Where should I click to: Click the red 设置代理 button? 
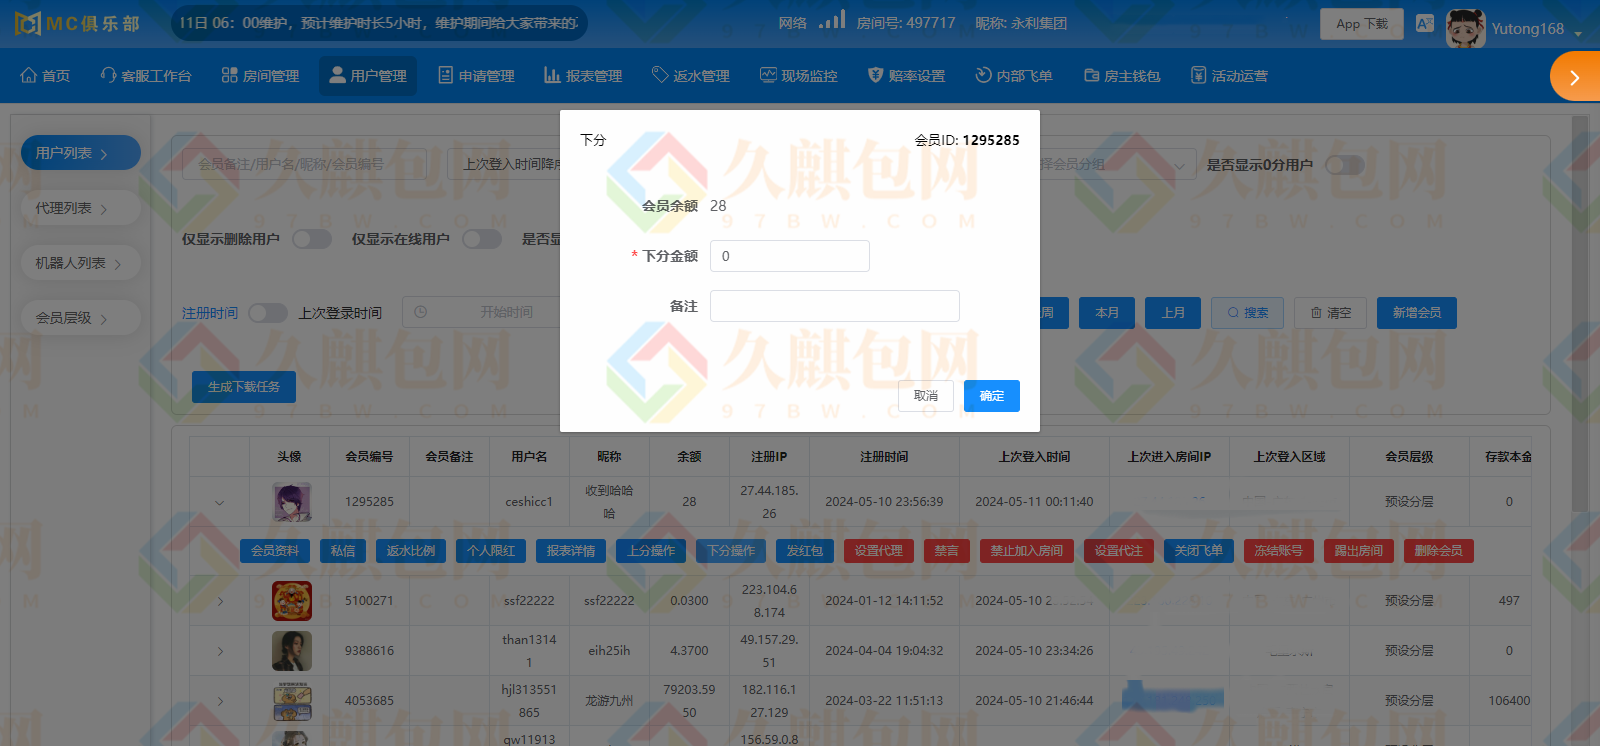pyautogui.click(x=879, y=551)
